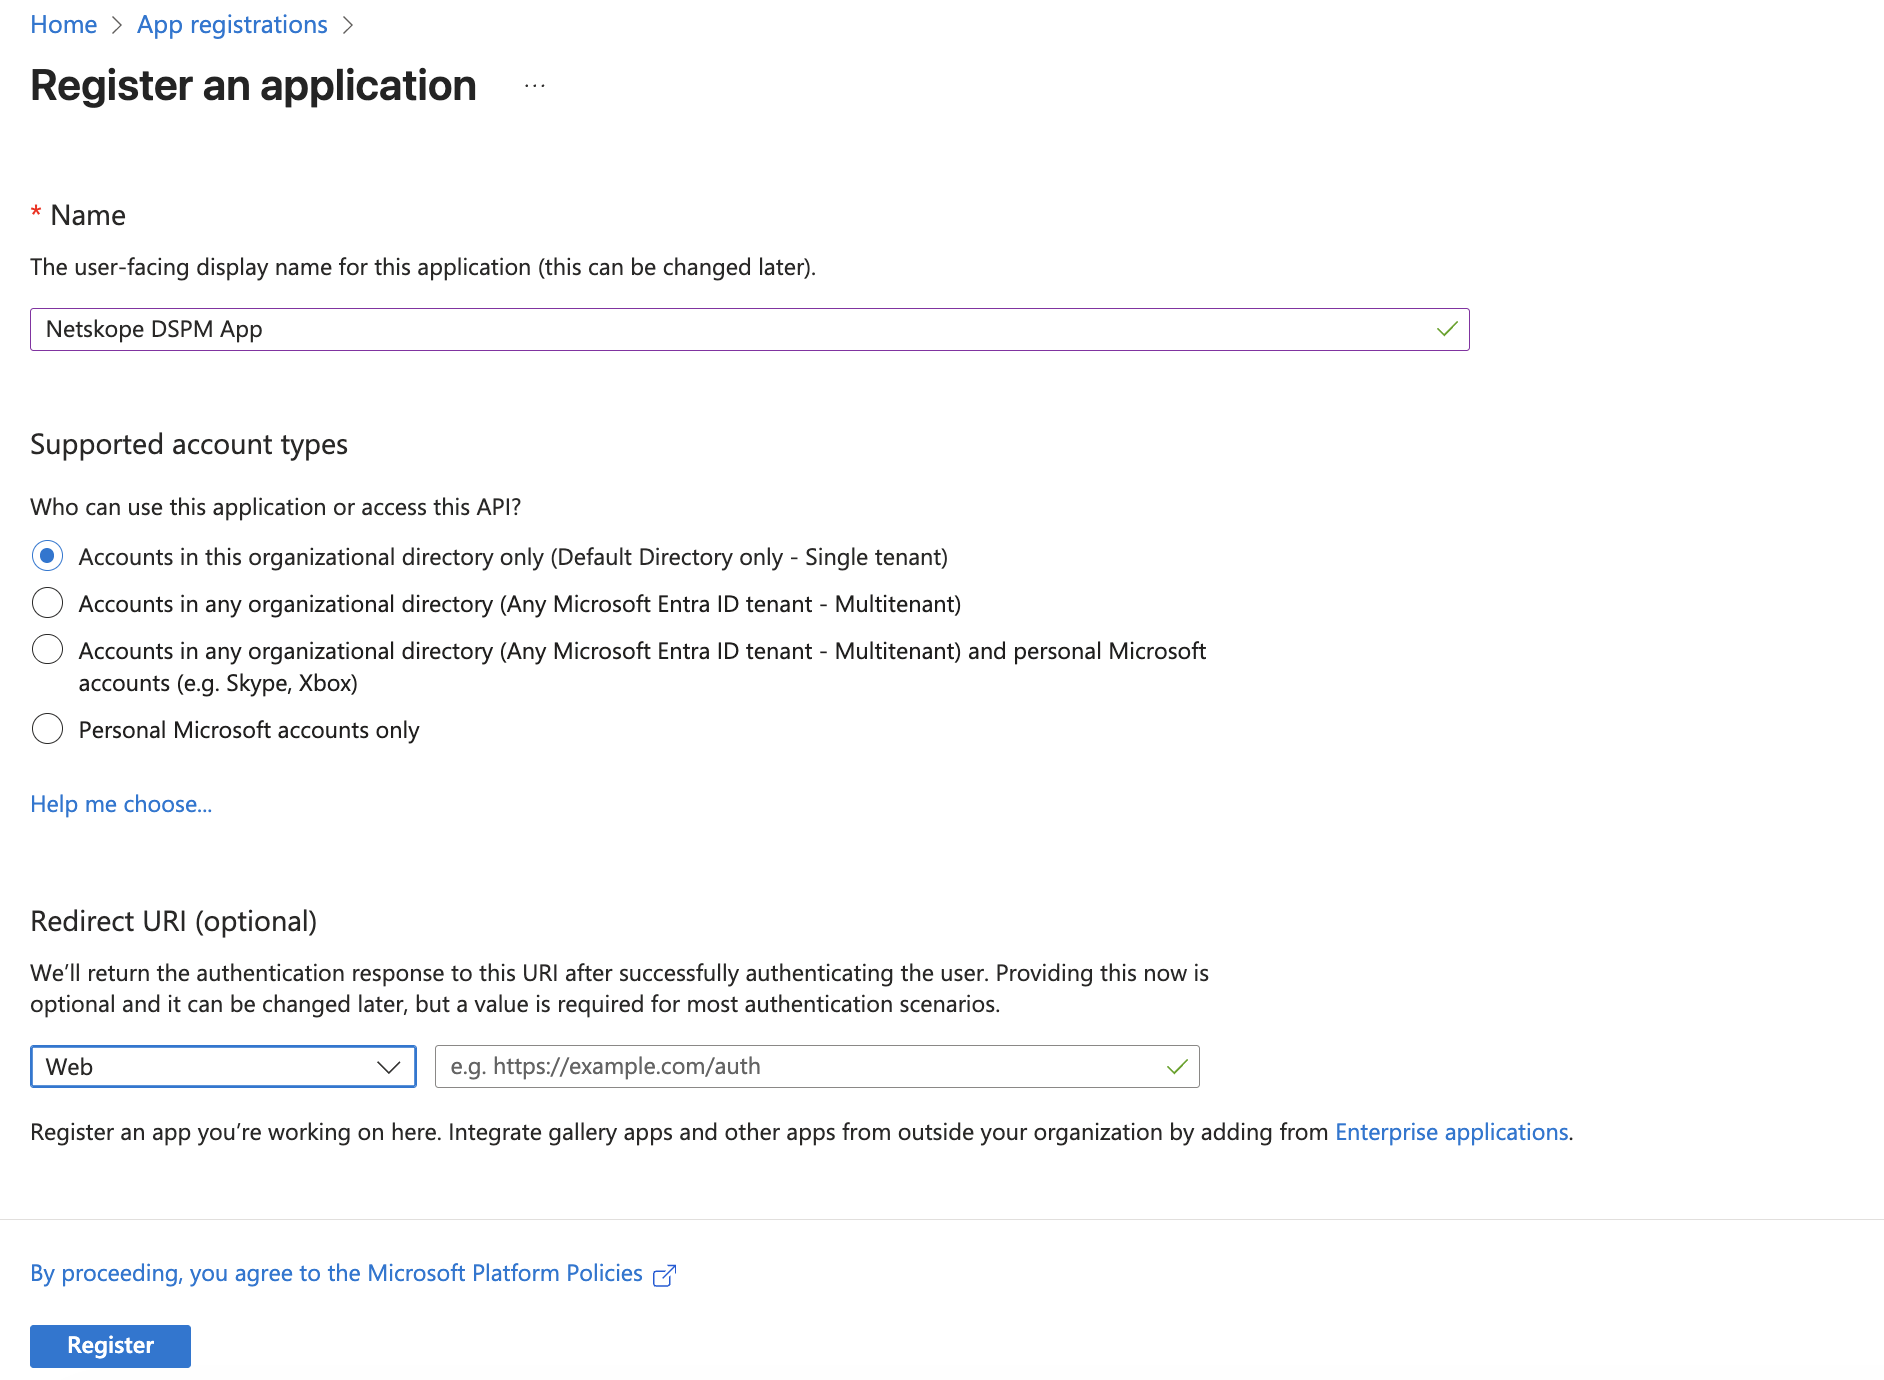Select Accounts in this organizational directory only

click(x=47, y=556)
